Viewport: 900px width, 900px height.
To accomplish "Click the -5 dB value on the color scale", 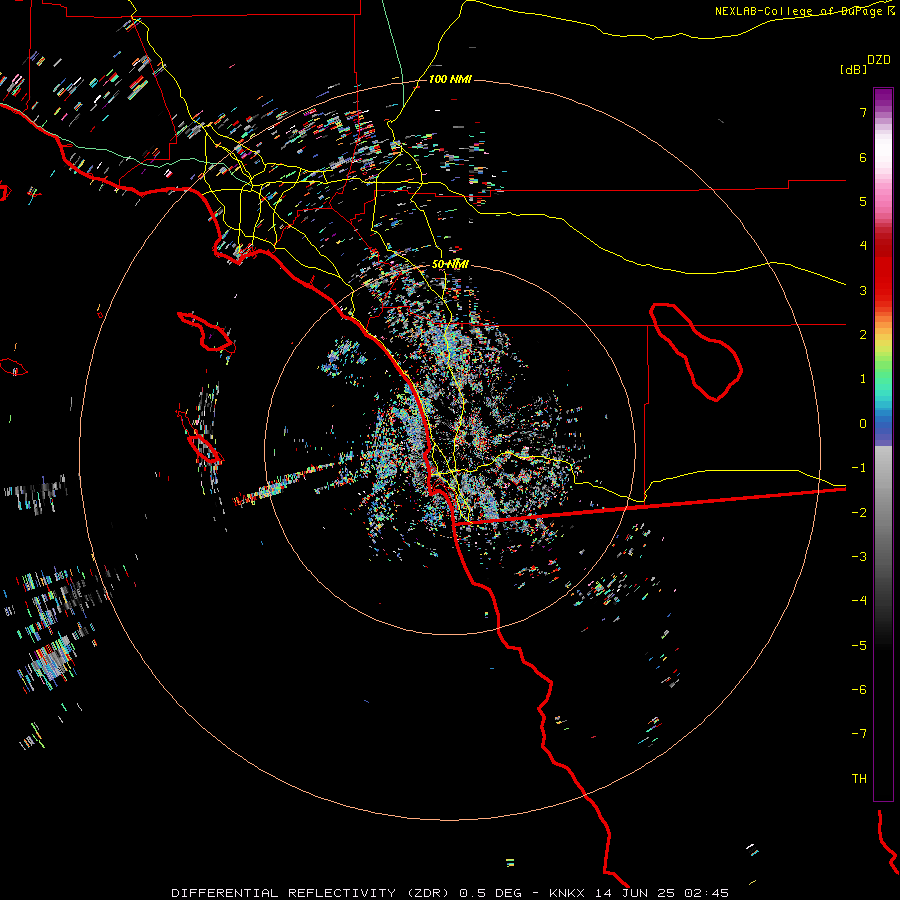I will 859,645.
